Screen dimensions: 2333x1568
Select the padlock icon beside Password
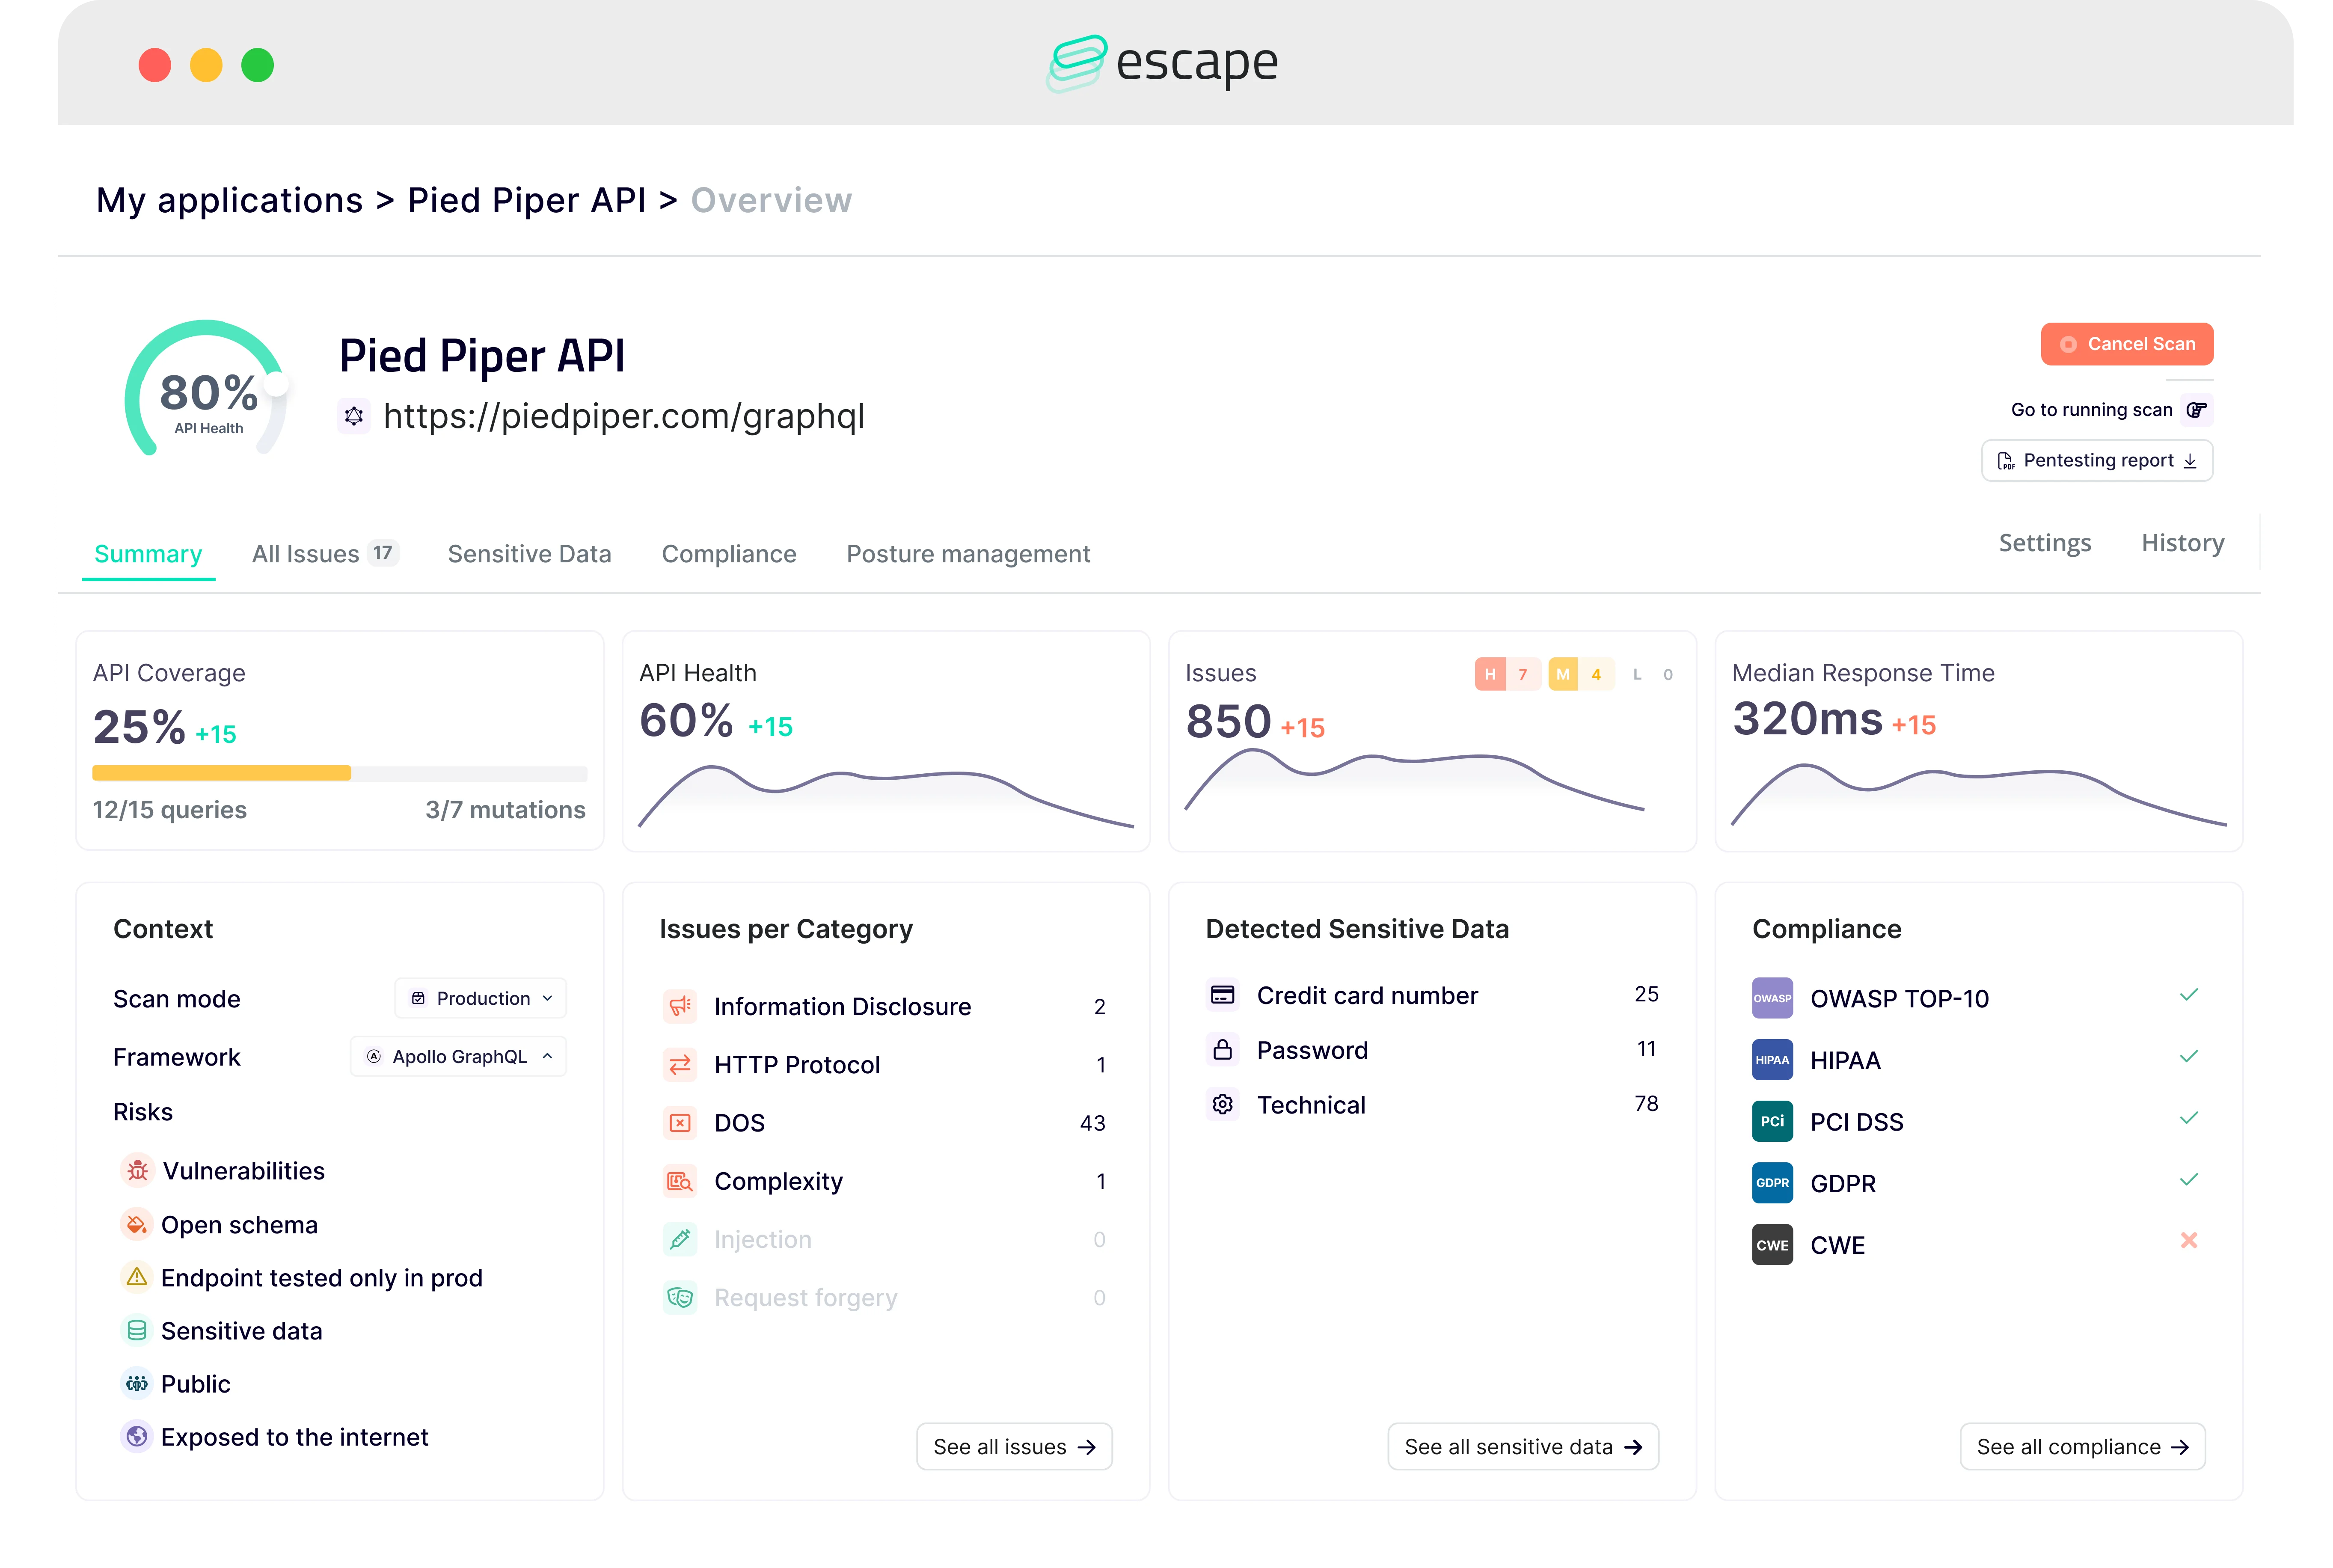click(1222, 1049)
